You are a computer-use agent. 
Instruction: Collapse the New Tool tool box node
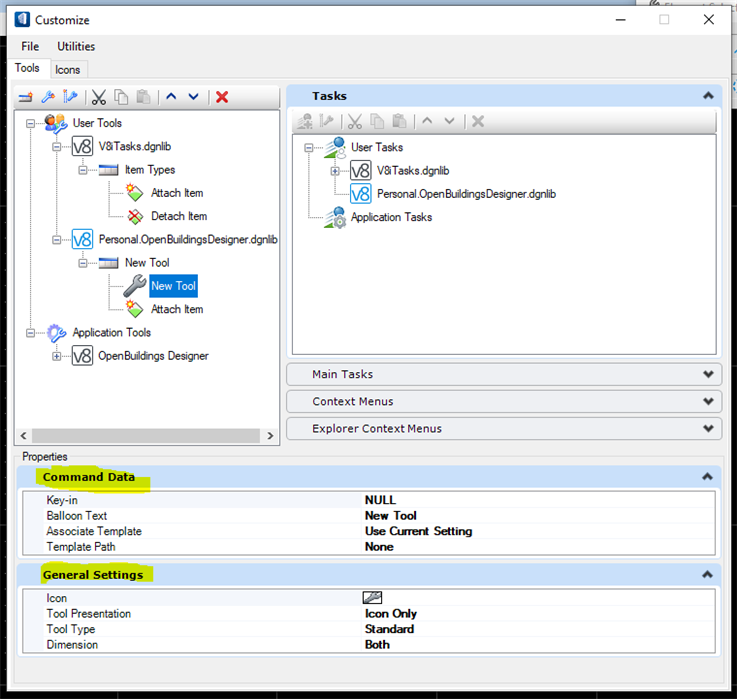(x=83, y=263)
